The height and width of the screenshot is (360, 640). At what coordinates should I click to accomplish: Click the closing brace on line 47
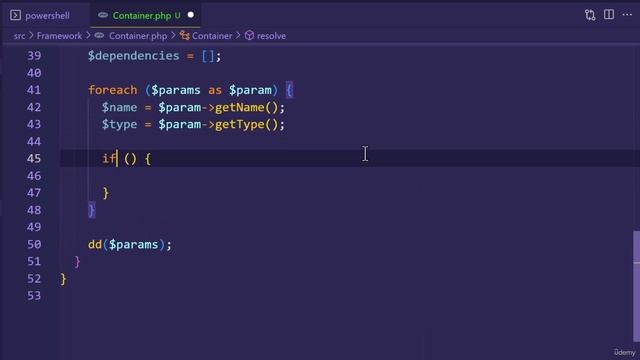[106, 193]
